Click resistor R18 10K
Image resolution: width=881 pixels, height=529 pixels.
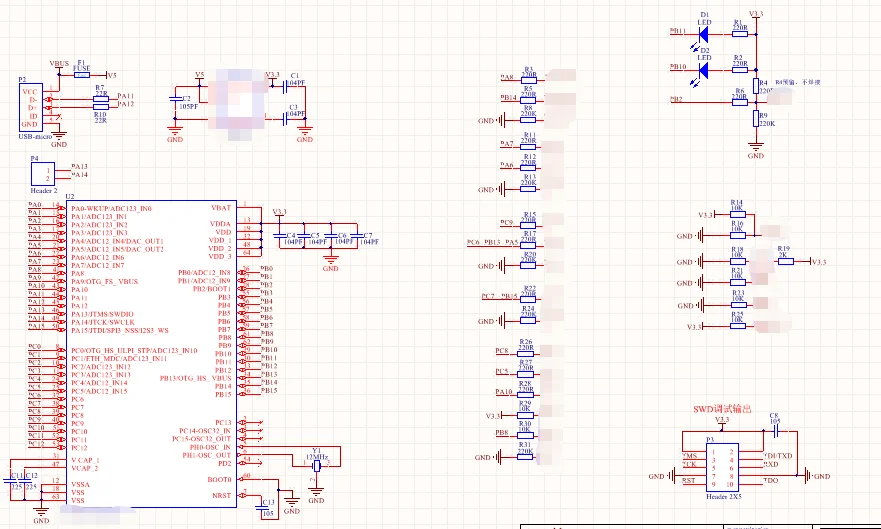pos(737,261)
